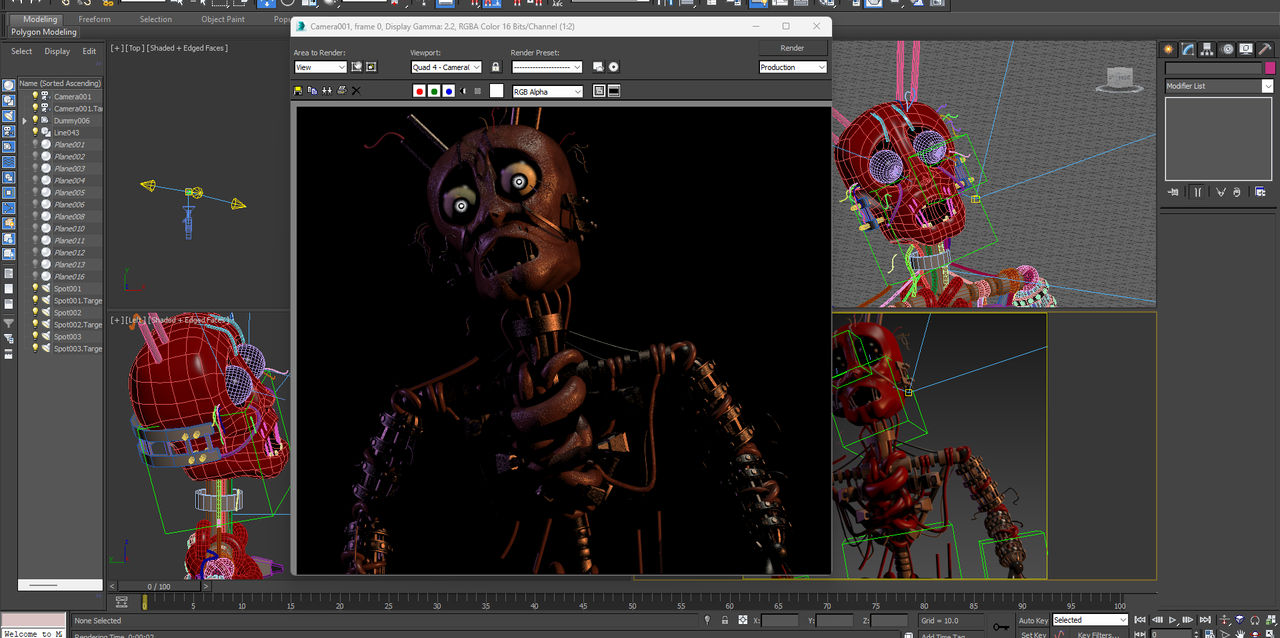1280x638 pixels.
Task: Print the rendered image
Action: pyautogui.click(x=342, y=90)
